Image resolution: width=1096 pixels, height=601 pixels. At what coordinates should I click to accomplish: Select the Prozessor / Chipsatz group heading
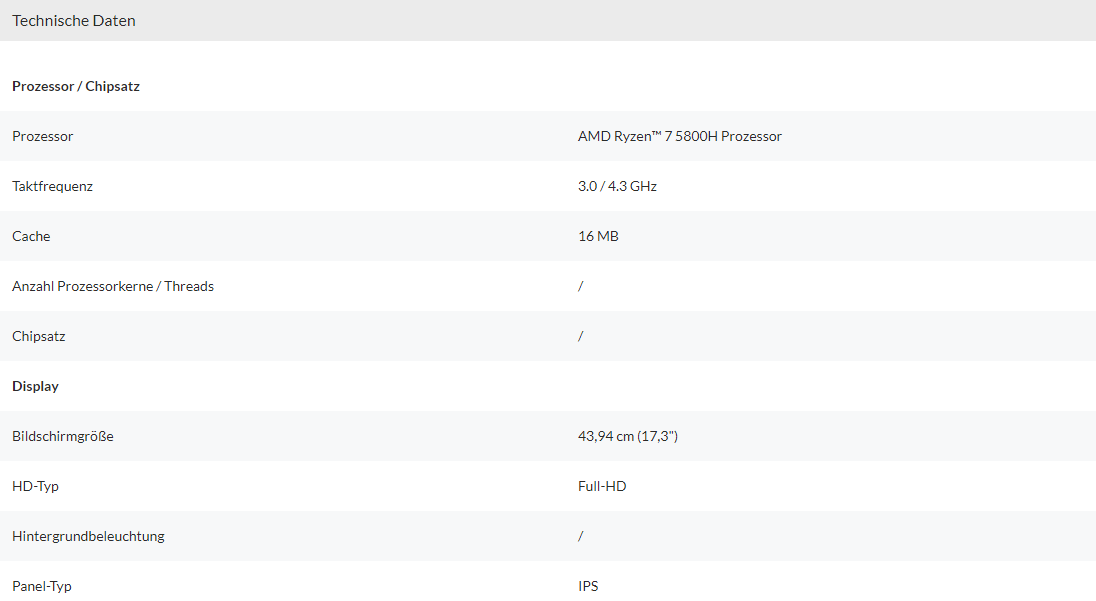click(76, 86)
